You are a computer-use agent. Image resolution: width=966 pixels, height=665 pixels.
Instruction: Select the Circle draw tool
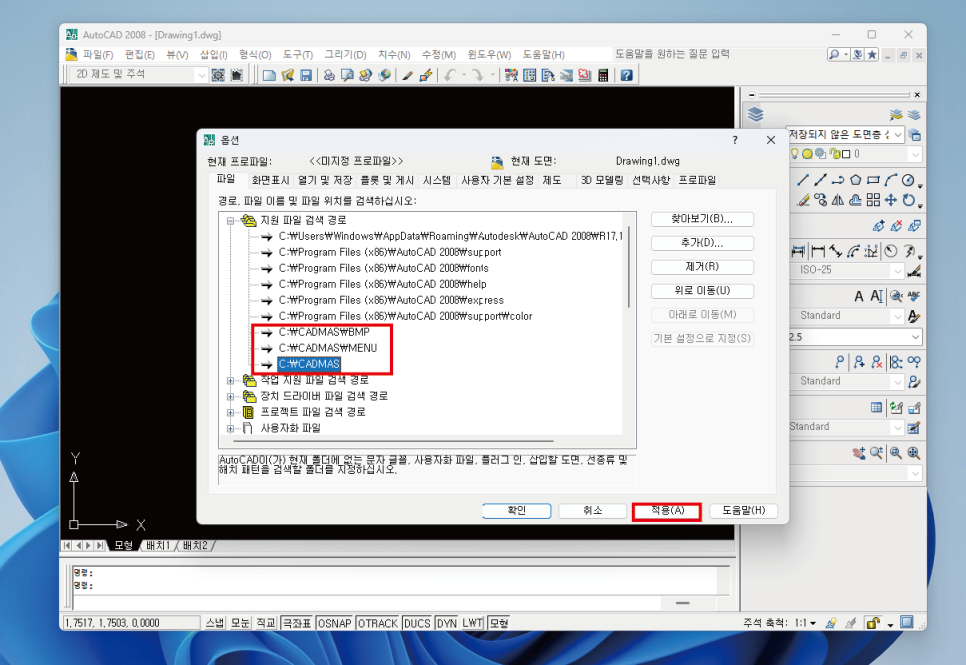[x=908, y=180]
